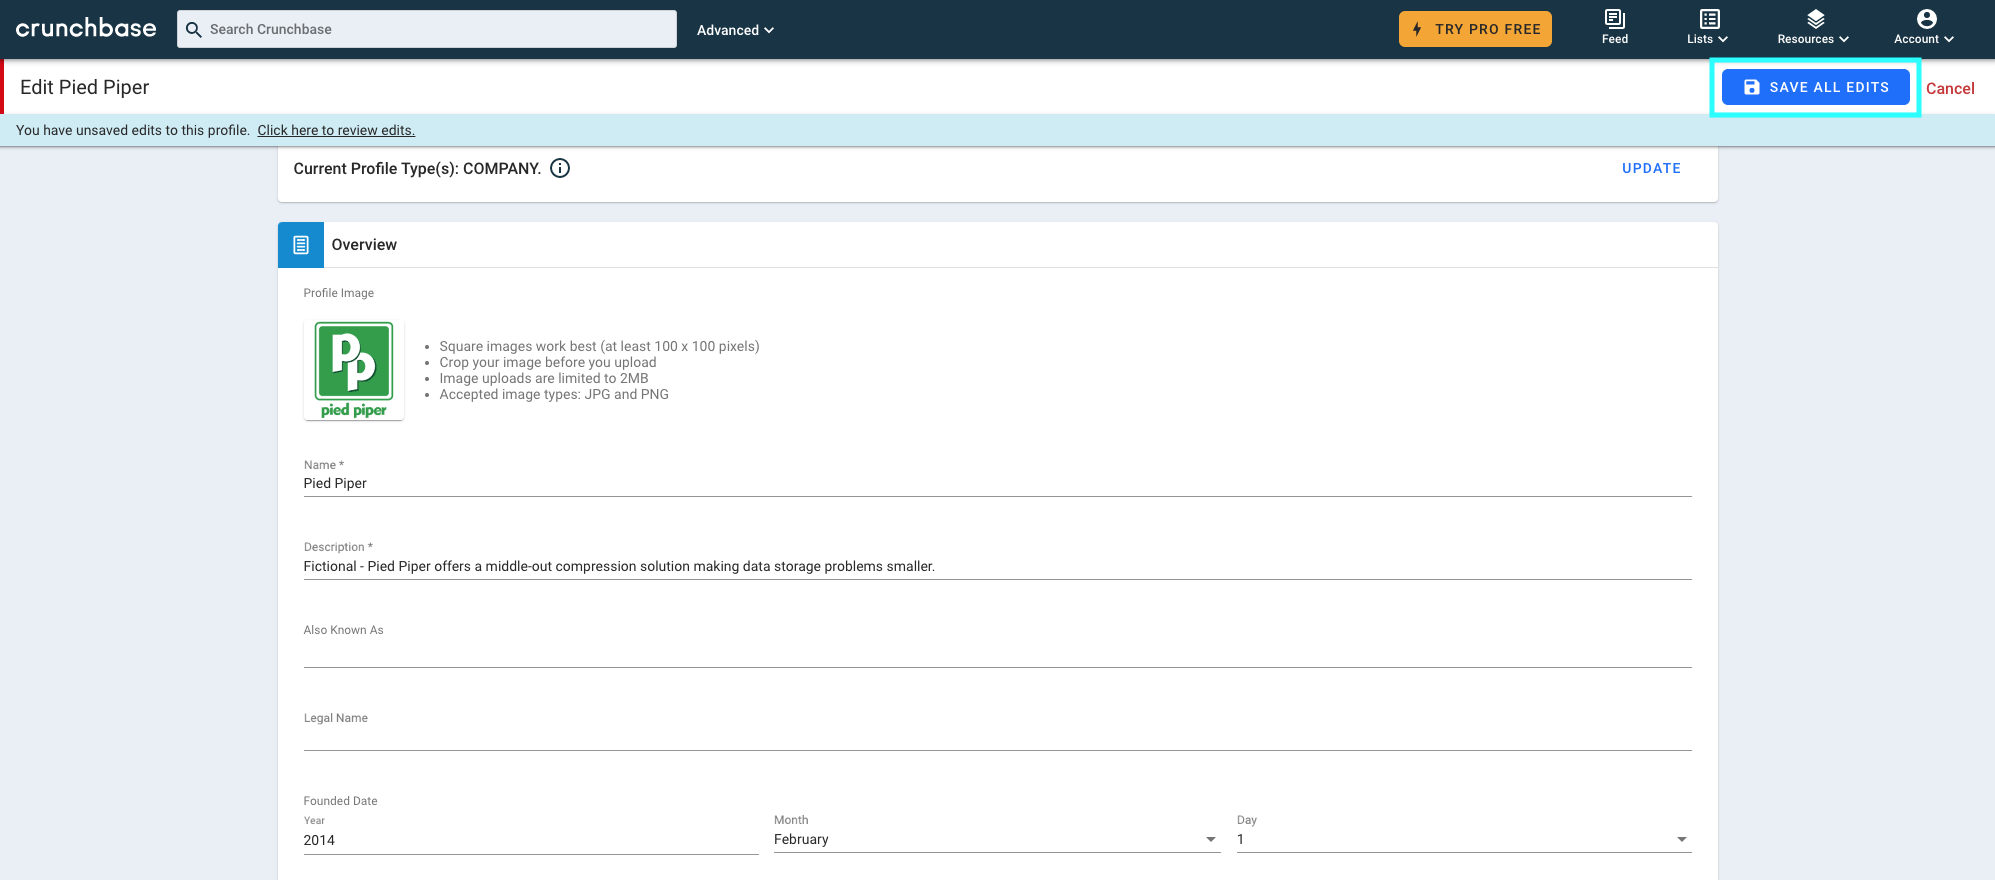This screenshot has height=880, width=1995.
Task: Cancel editing Pied Piper
Action: point(1950,88)
